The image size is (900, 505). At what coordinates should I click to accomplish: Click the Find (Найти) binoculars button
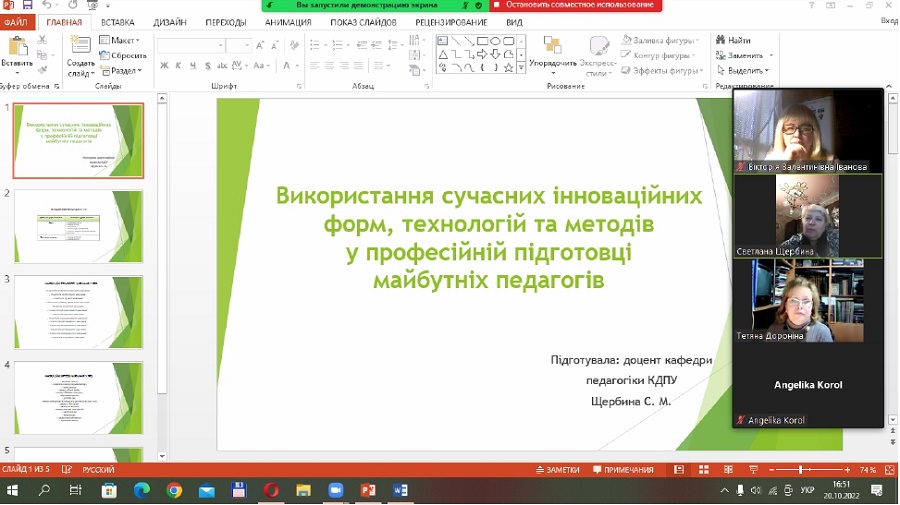[732, 40]
